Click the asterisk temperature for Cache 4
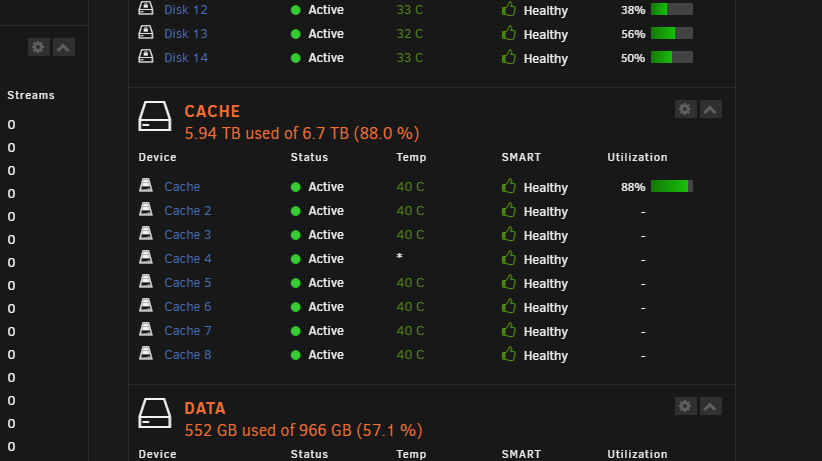This screenshot has width=822, height=461. (399, 257)
